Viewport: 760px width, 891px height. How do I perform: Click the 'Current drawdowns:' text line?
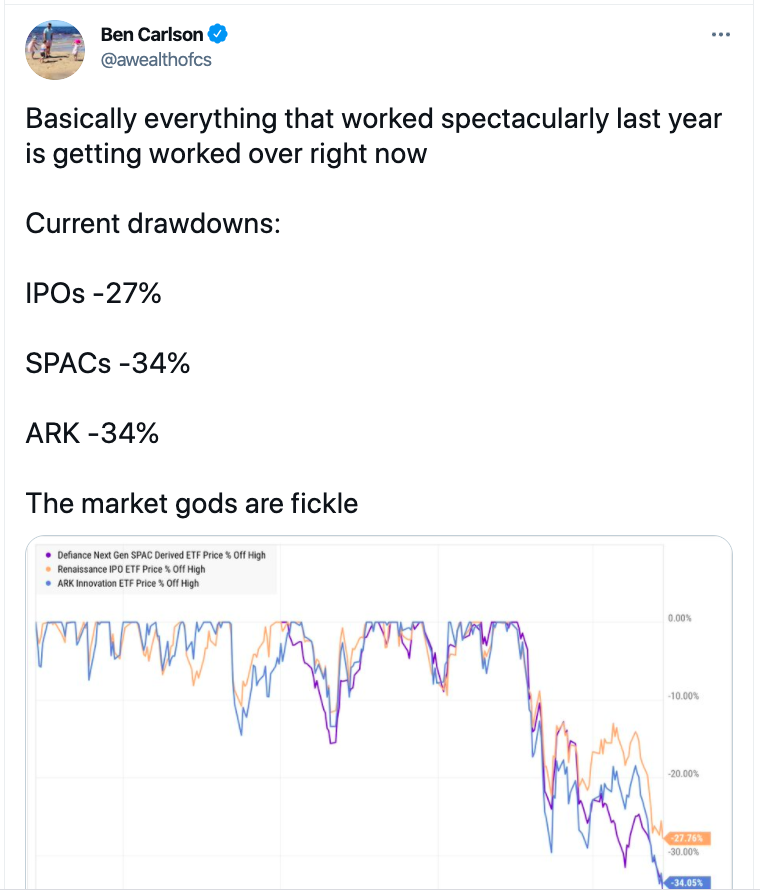(x=153, y=223)
